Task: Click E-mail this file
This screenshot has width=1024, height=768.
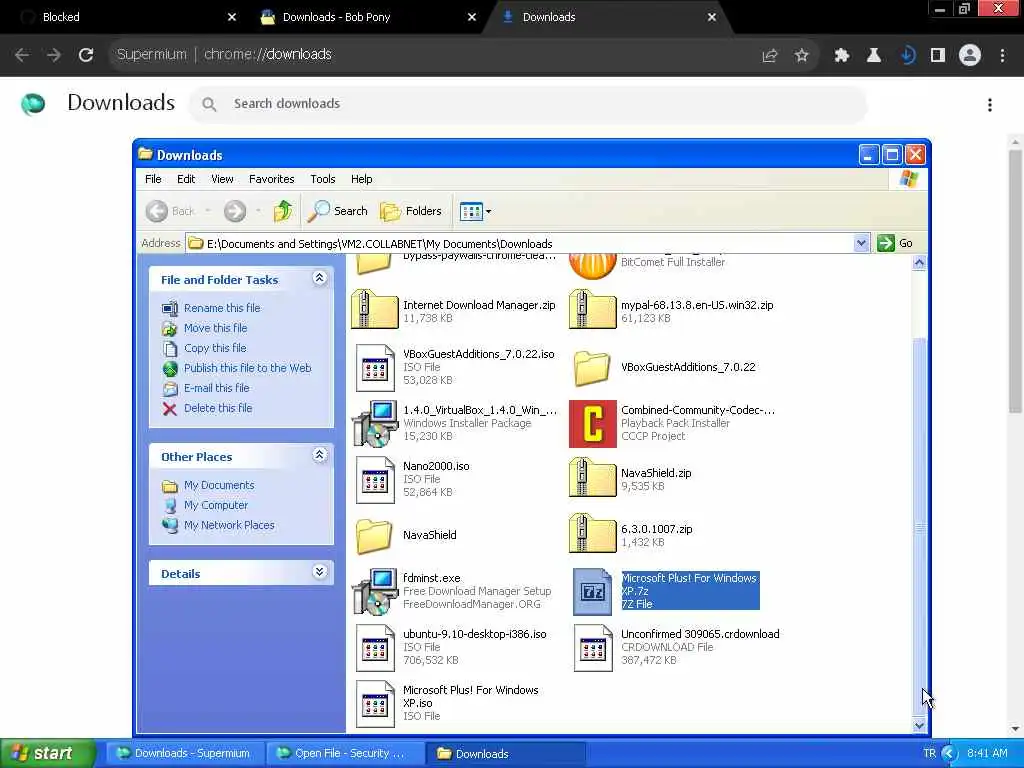Action: tap(216, 388)
